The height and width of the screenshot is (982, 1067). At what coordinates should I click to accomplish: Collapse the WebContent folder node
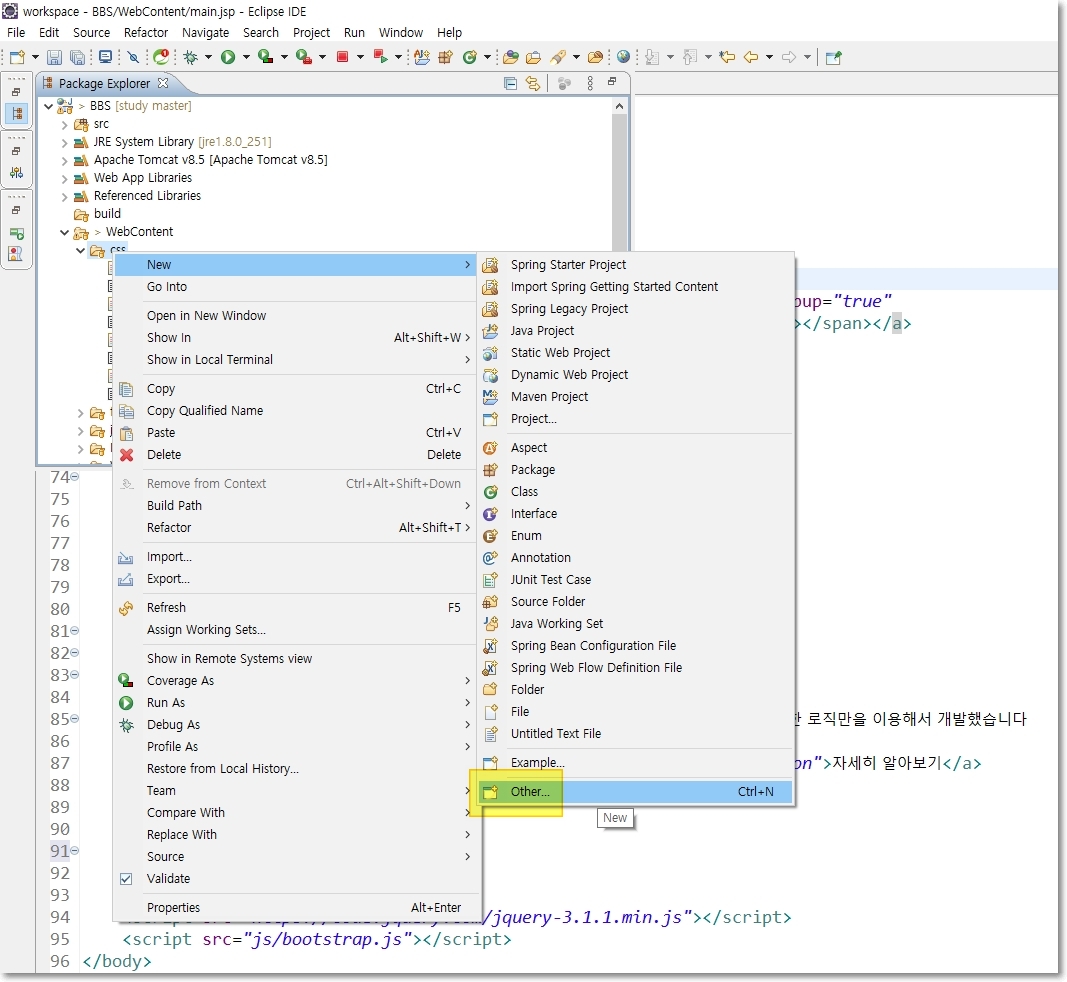(x=65, y=232)
